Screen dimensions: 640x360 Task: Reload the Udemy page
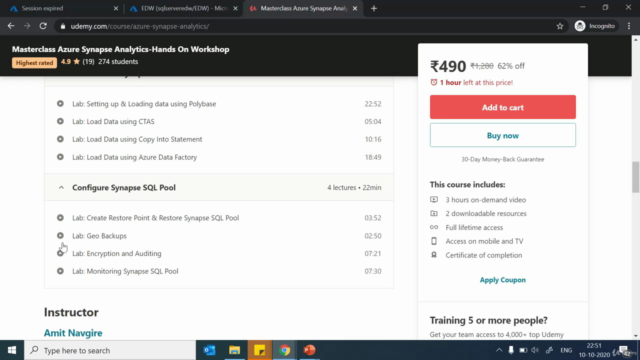43,26
